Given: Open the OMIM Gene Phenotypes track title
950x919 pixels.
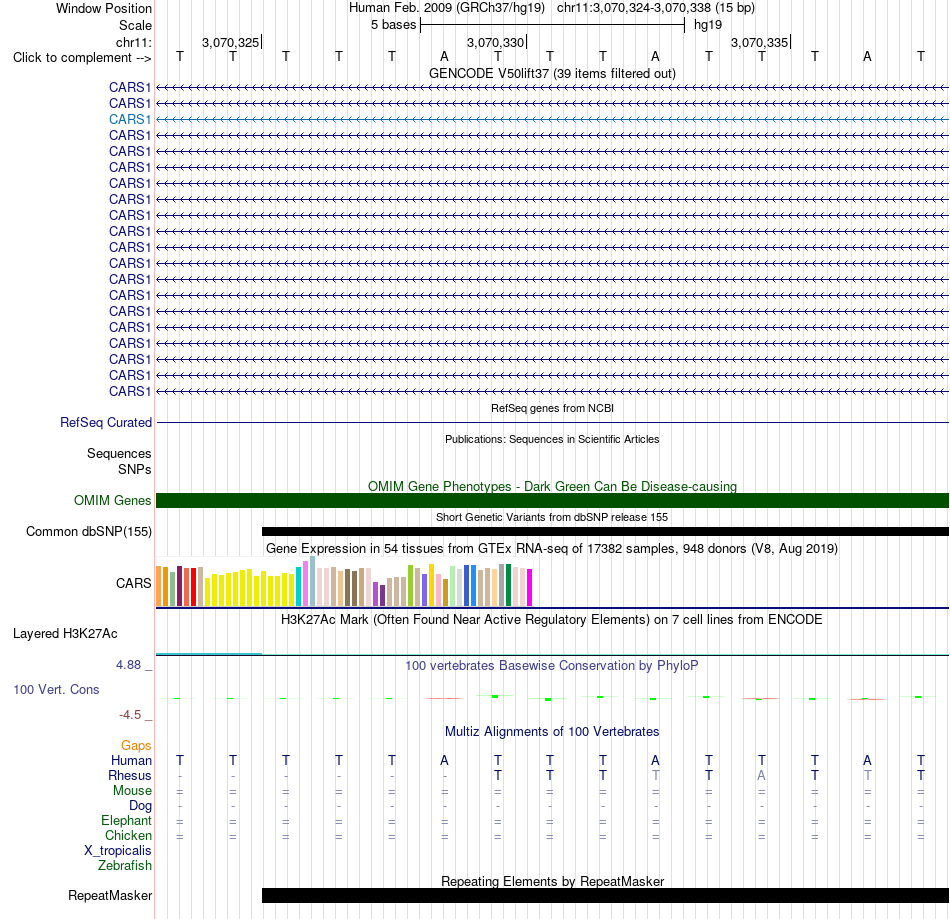Looking at the screenshot, I should (552, 486).
